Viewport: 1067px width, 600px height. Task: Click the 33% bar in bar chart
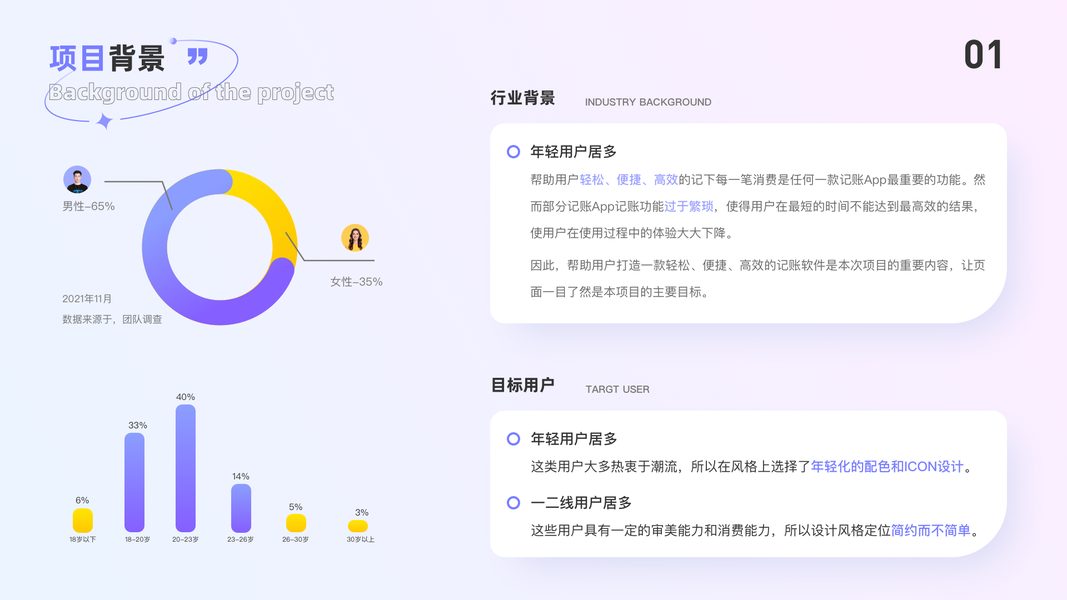135,482
